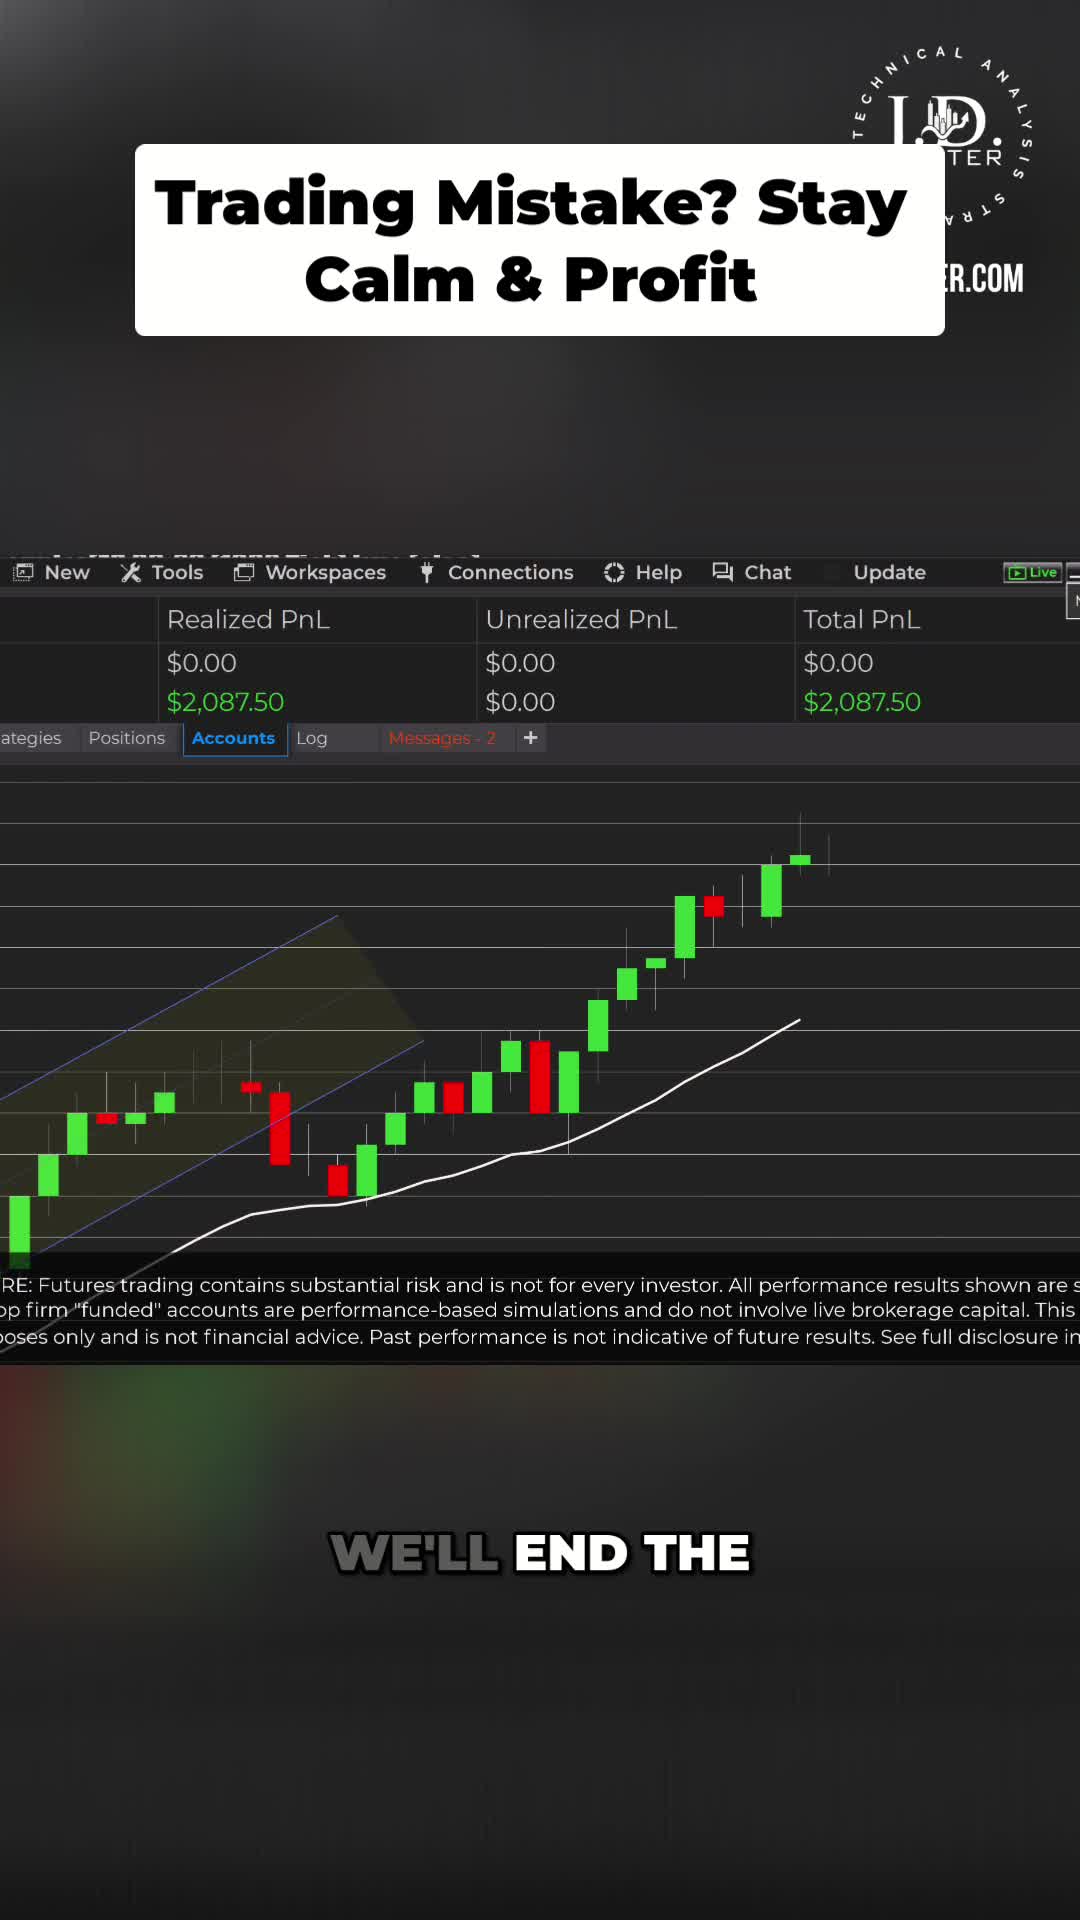The width and height of the screenshot is (1080, 1920).
Task: Add a new tab with plus button
Action: pyautogui.click(x=531, y=738)
